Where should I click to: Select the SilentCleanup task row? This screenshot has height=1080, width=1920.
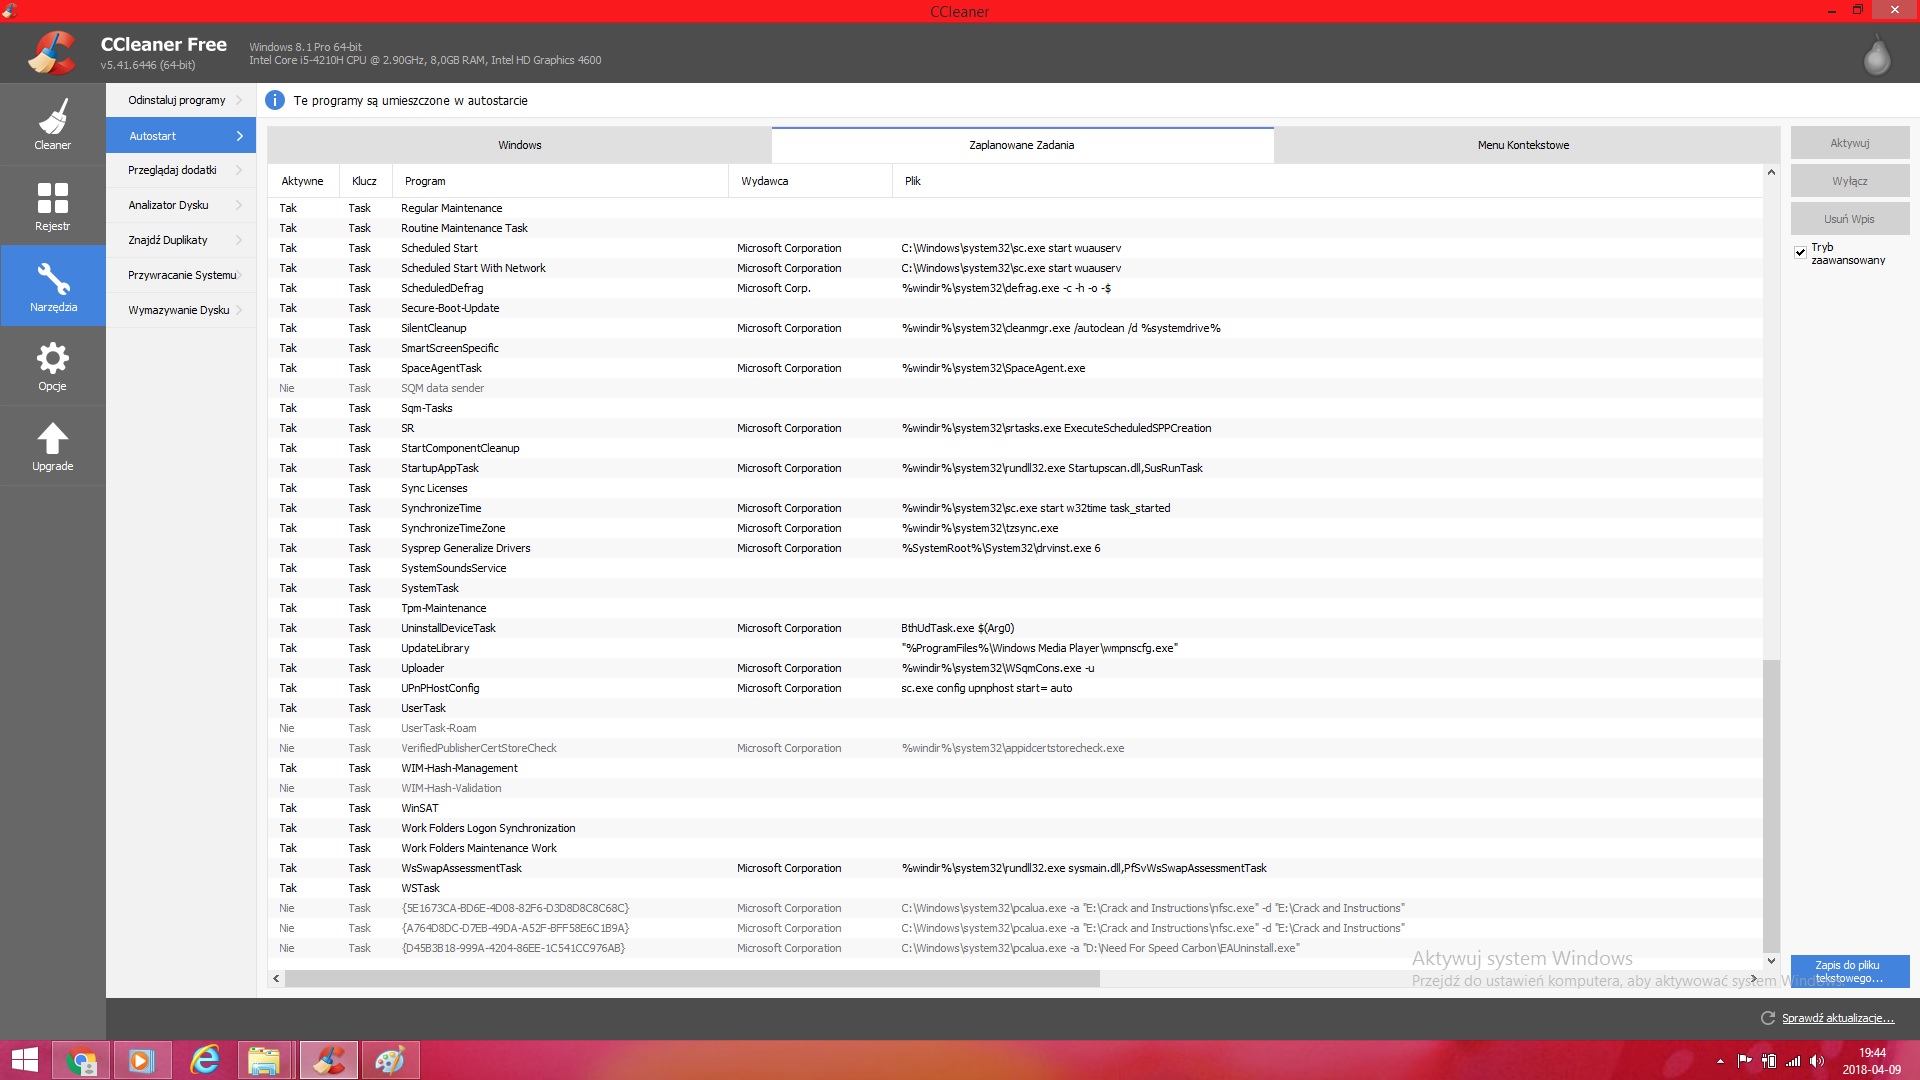coord(1015,328)
